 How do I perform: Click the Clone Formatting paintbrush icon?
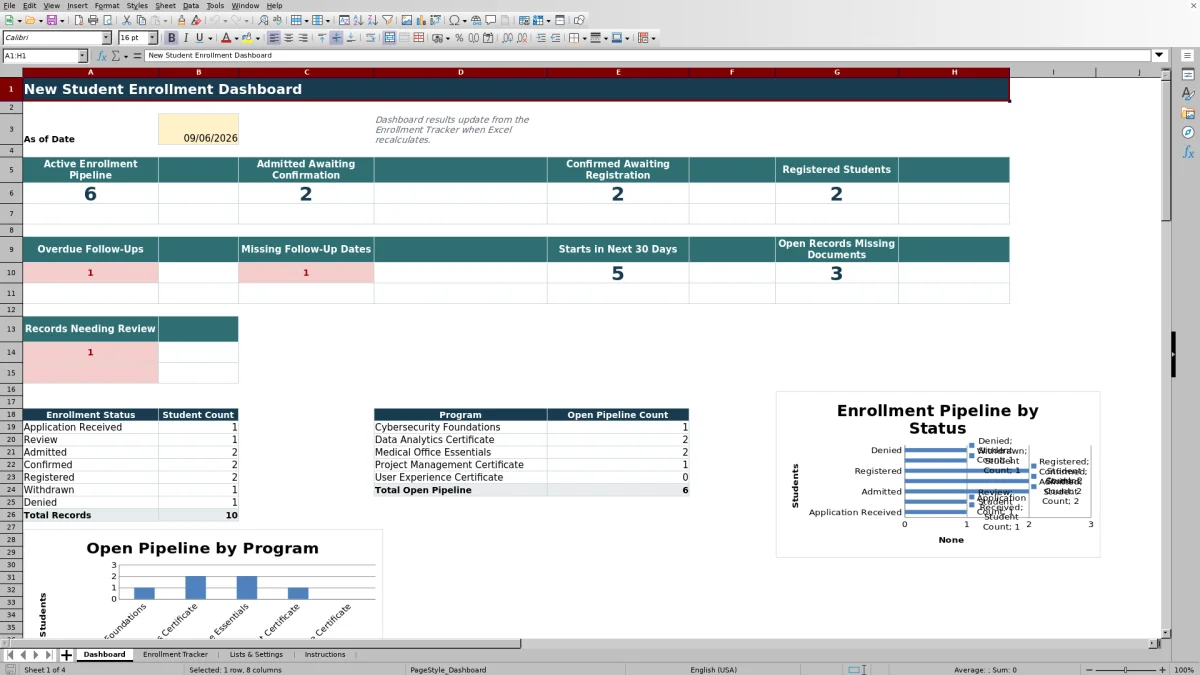pos(181,20)
